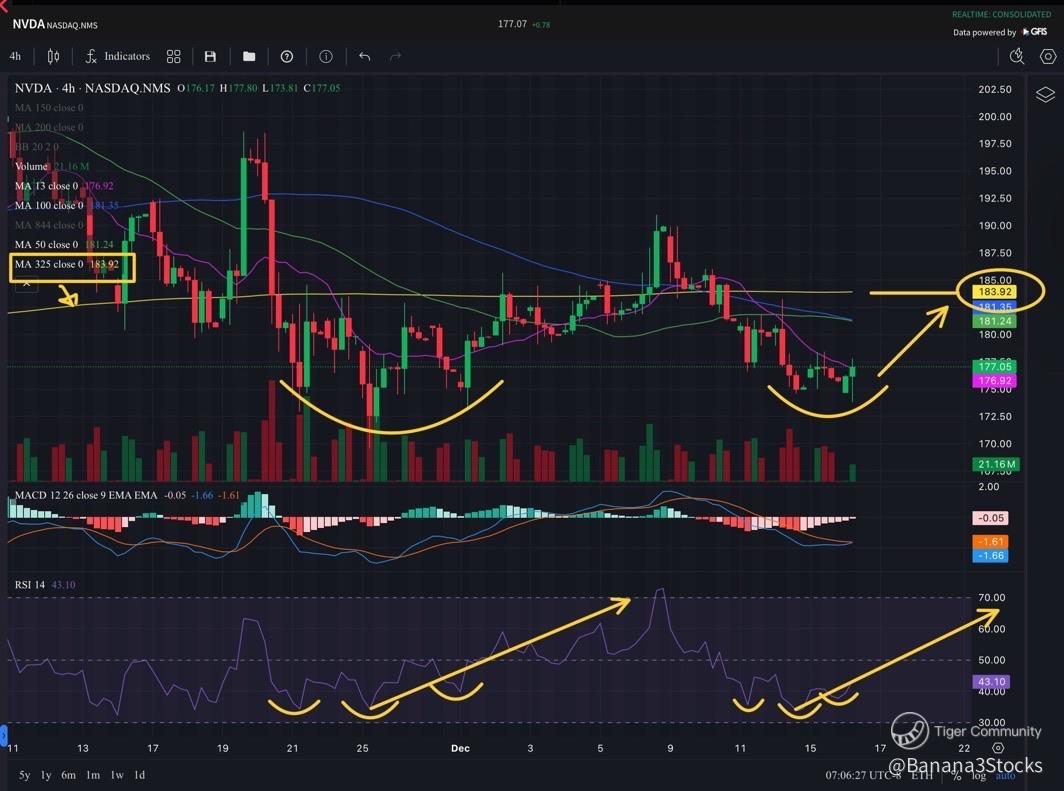1064x791 pixels.
Task: Click the NVDA symbol name in header
Action: tap(28, 24)
